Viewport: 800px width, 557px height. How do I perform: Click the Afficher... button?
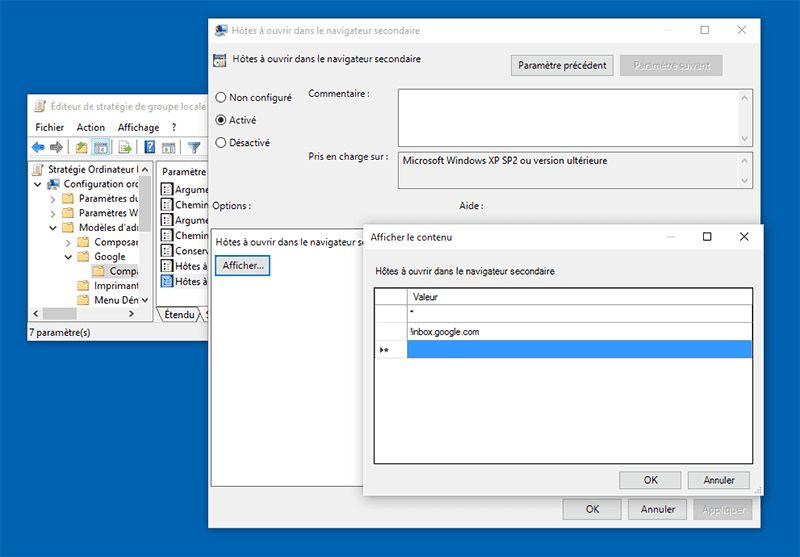(x=243, y=265)
